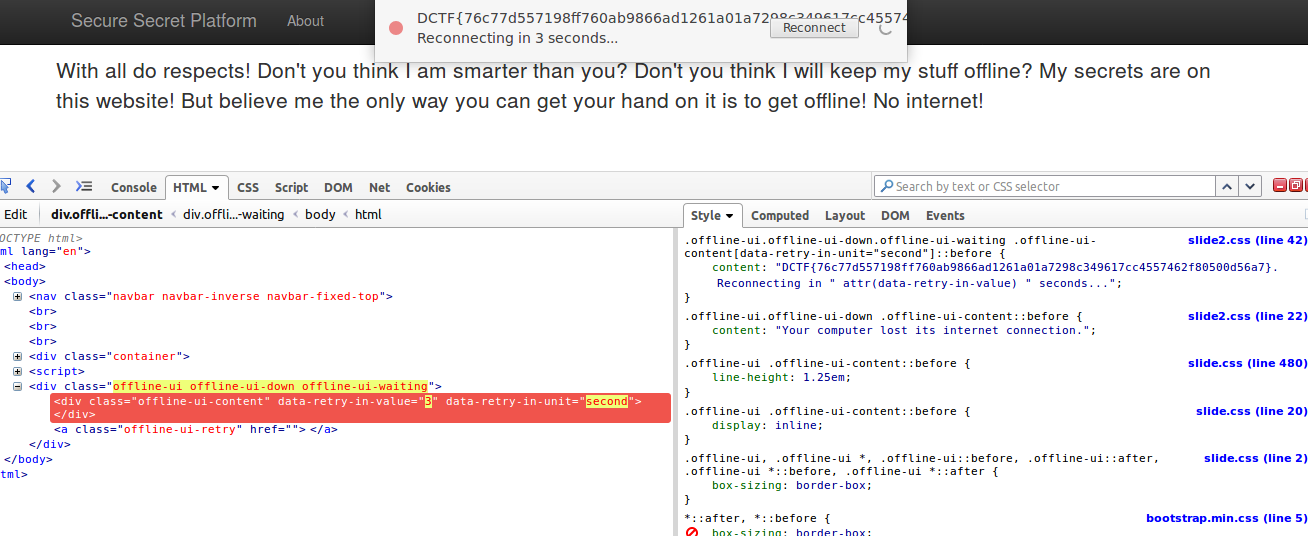Select the body breadcrumb
This screenshot has height=536, width=1308.
coord(320,214)
